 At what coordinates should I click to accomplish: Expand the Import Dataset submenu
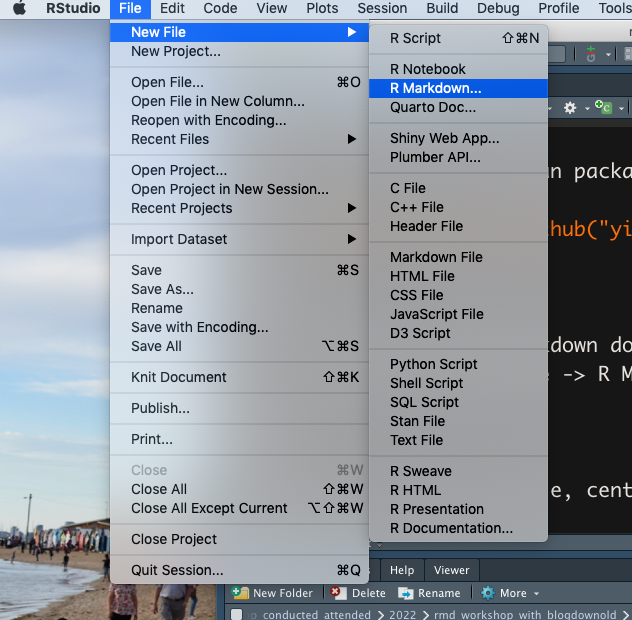coord(239,239)
